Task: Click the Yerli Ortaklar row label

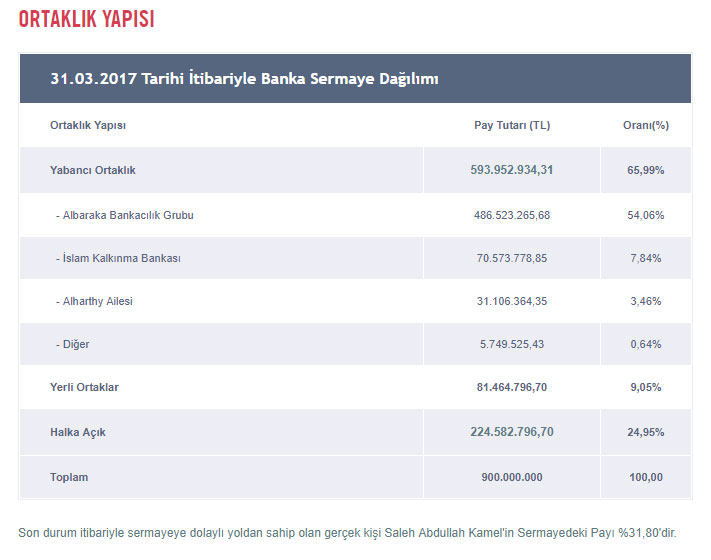Action: (x=84, y=387)
